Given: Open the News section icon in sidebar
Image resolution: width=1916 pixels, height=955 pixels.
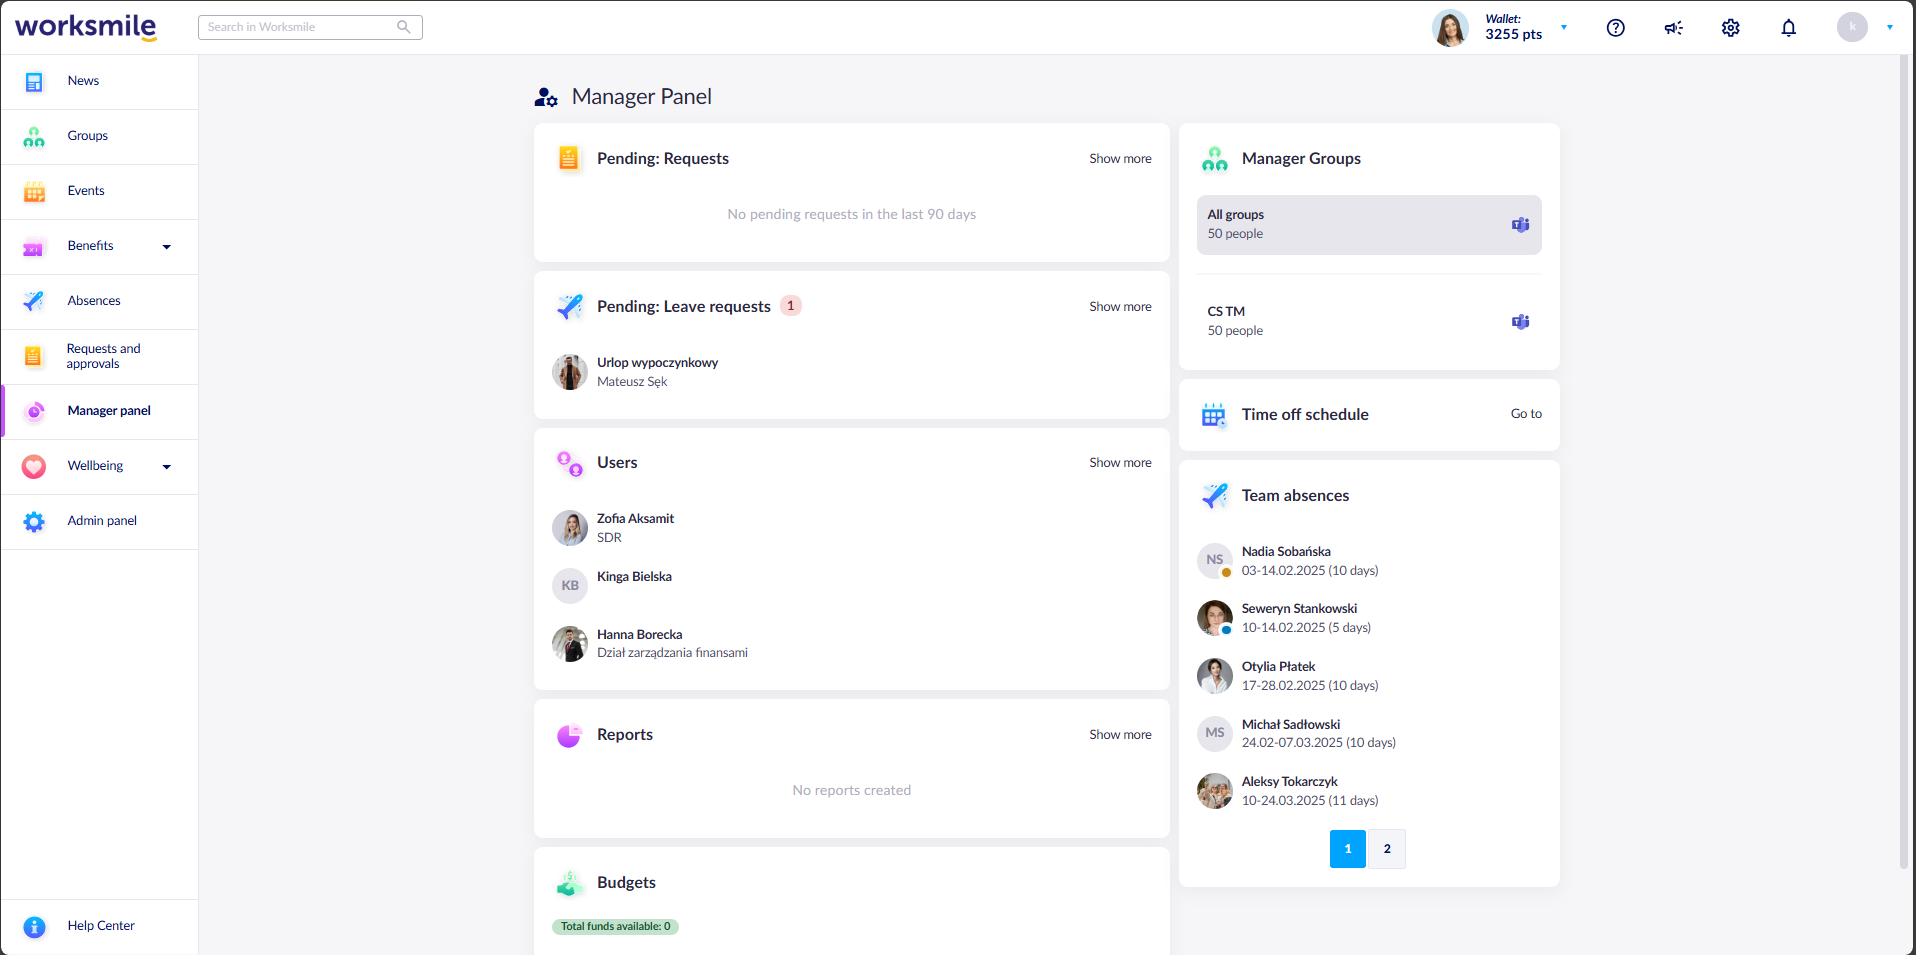Looking at the screenshot, I should 34,81.
